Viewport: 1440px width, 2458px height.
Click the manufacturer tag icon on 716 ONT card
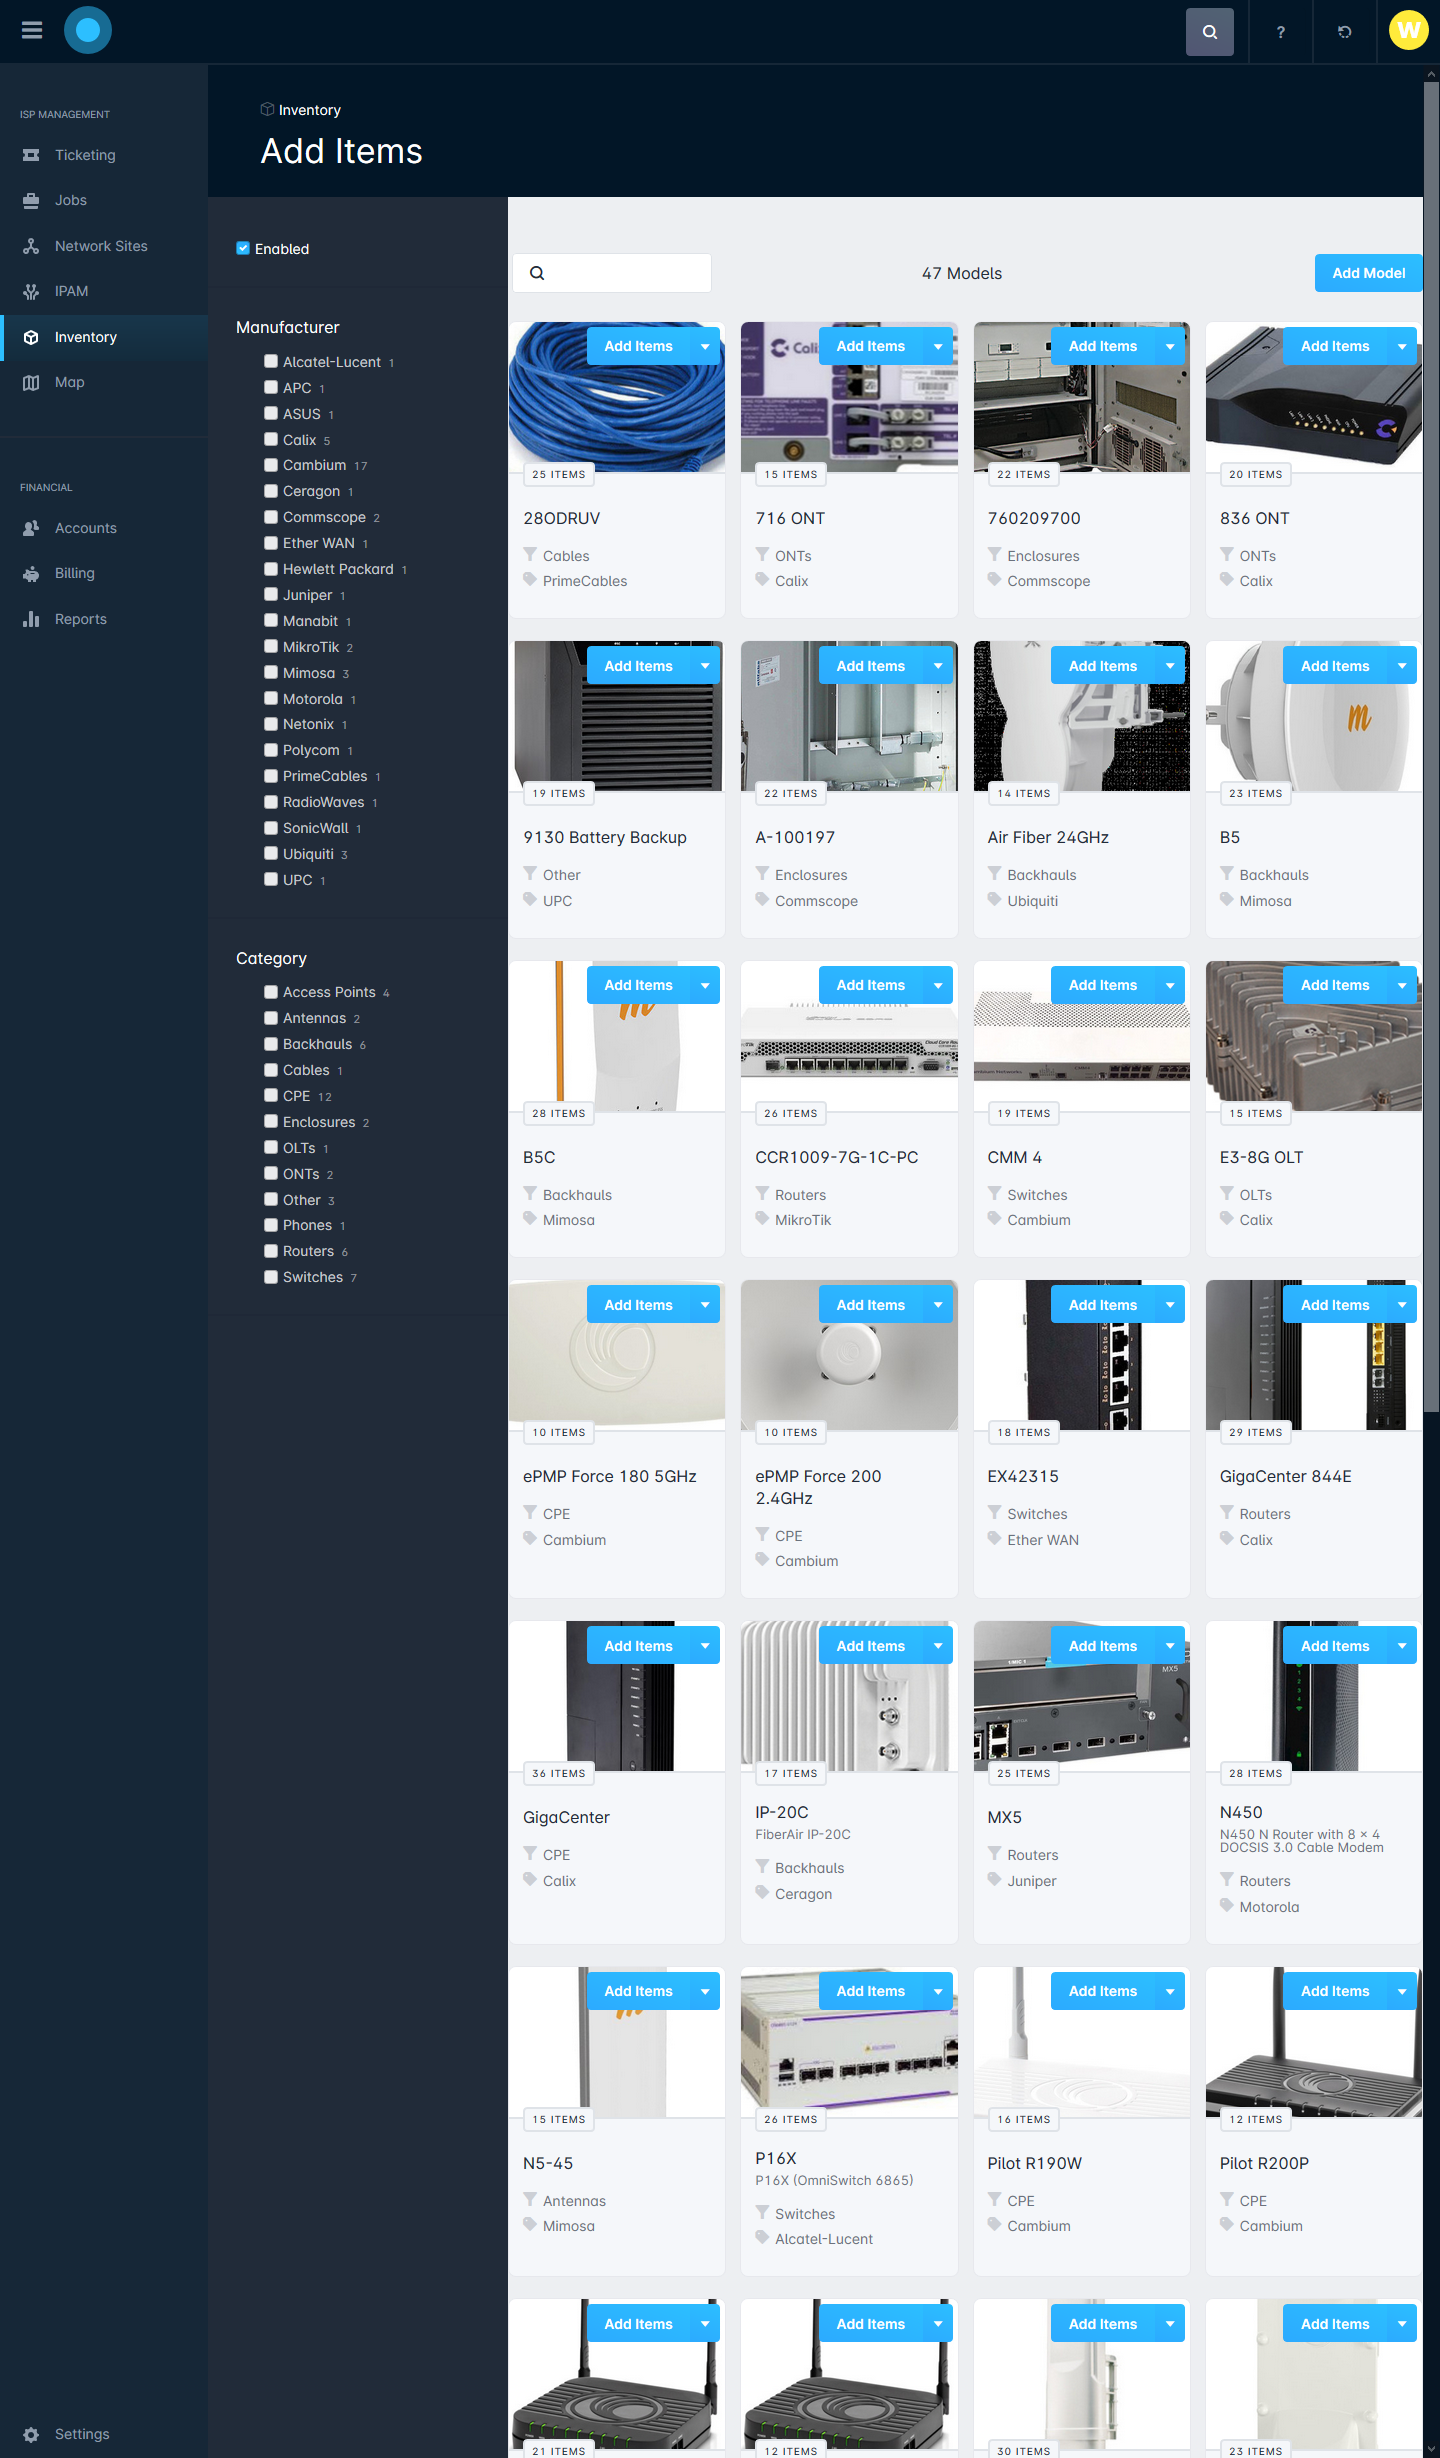[x=762, y=579]
